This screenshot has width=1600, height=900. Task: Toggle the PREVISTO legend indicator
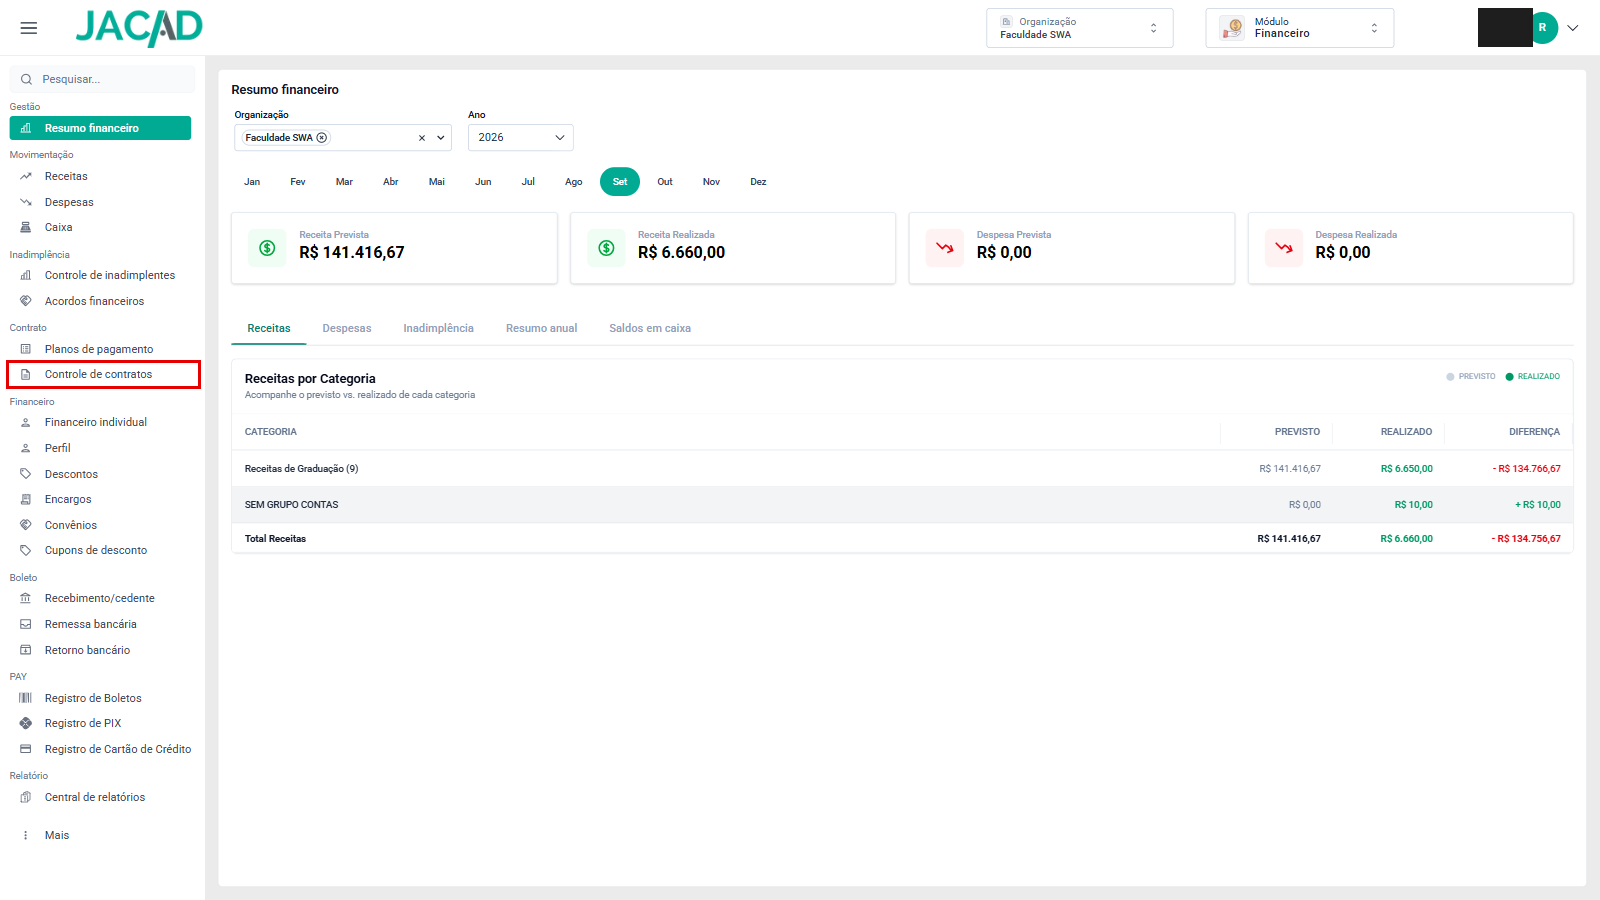tap(1471, 377)
